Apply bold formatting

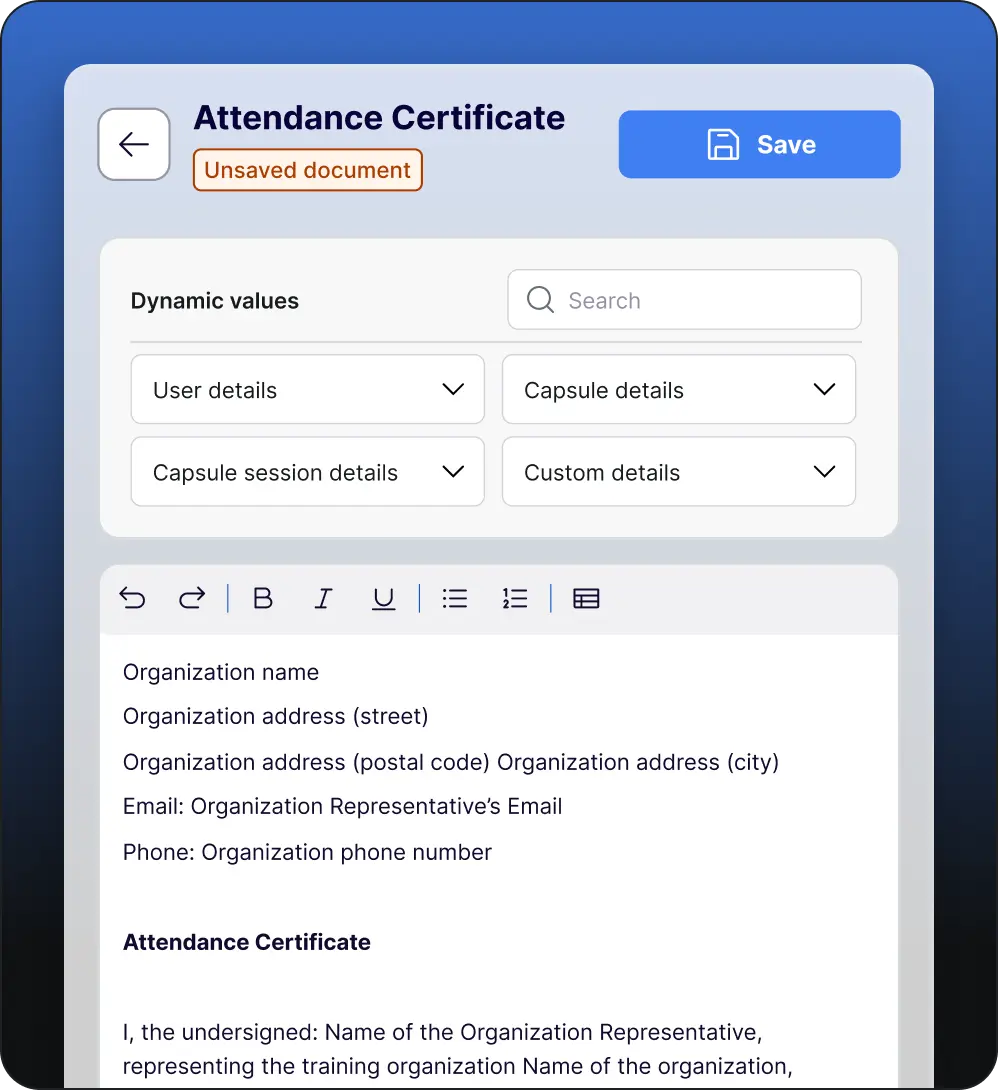262,598
